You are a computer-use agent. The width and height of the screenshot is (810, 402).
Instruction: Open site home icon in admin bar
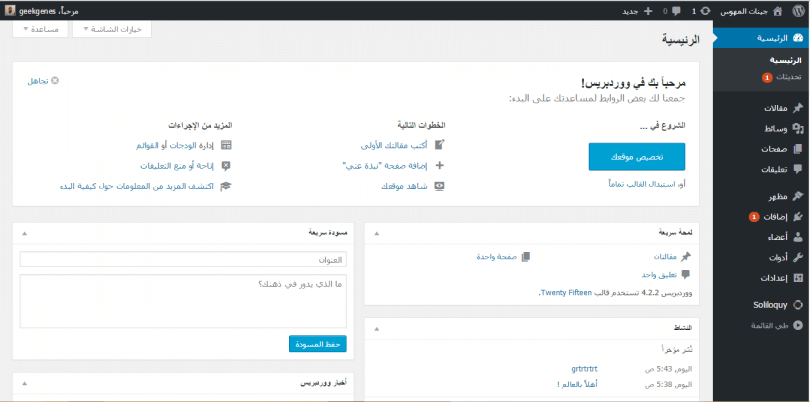[778, 10]
